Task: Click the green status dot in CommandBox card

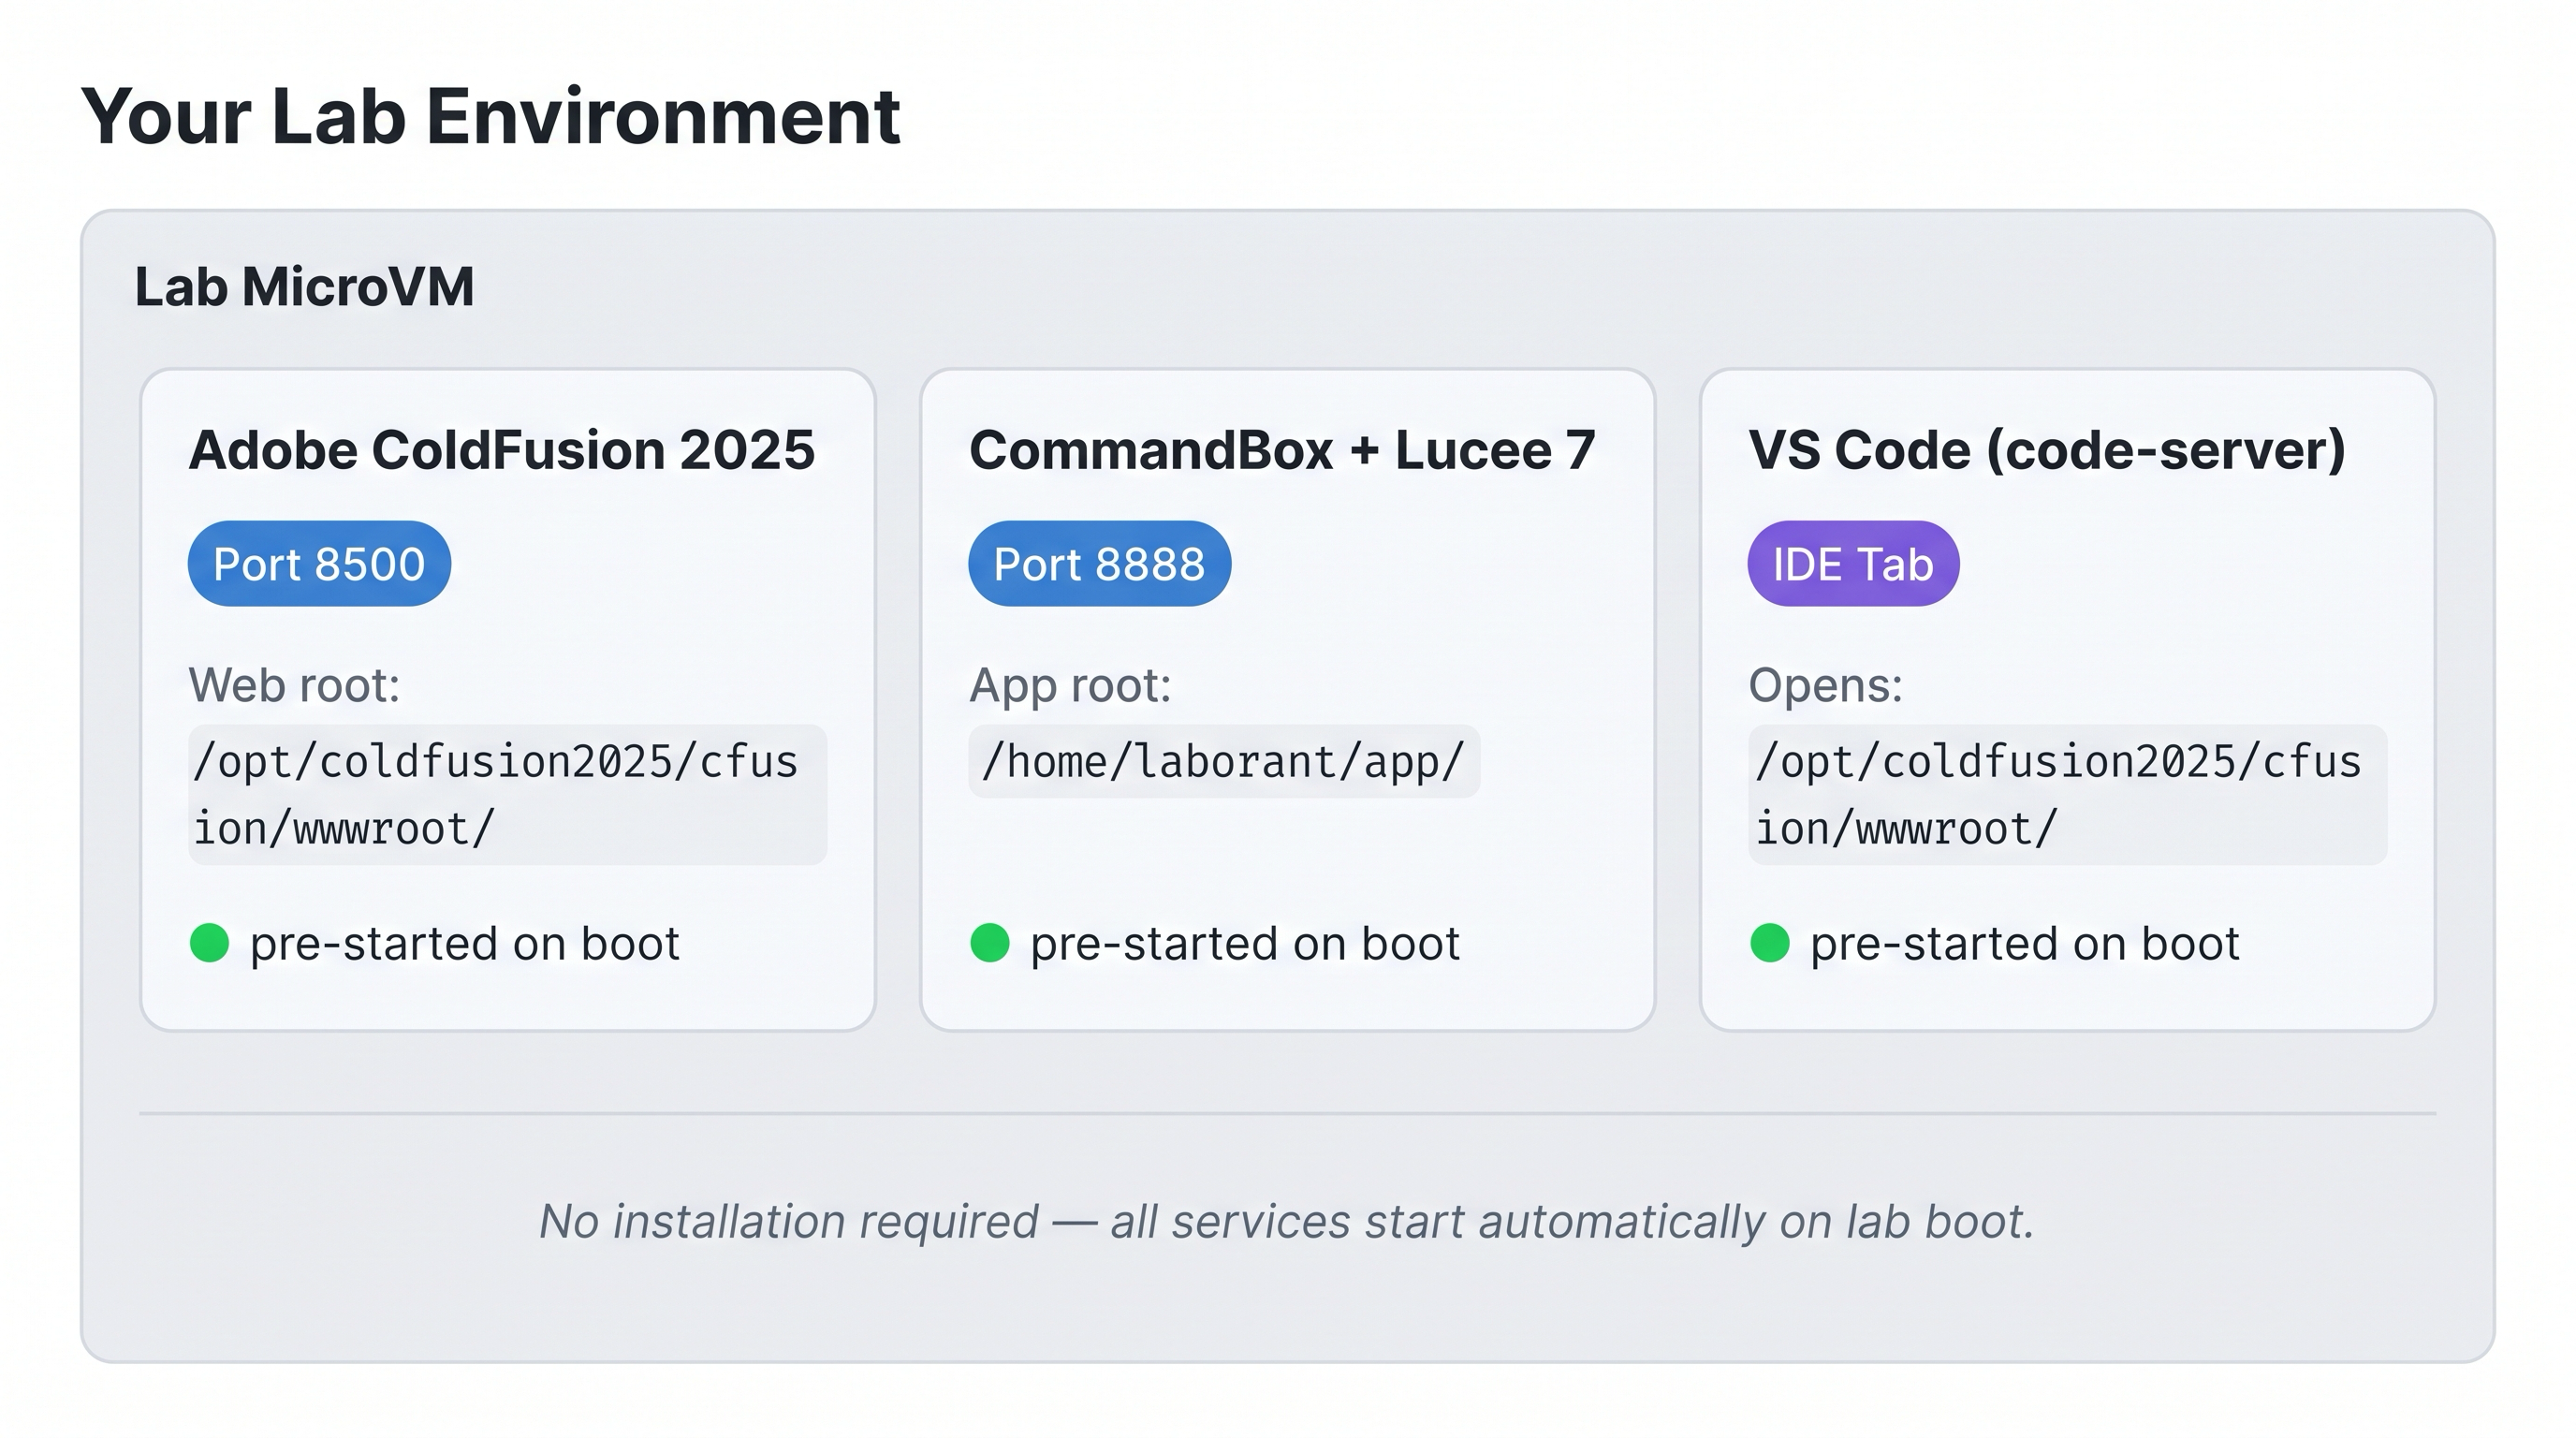Action: pos(990,942)
